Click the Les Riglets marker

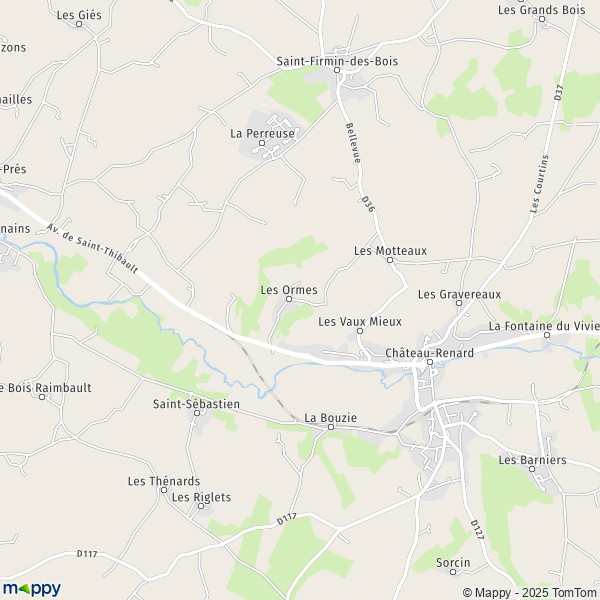coord(201,506)
